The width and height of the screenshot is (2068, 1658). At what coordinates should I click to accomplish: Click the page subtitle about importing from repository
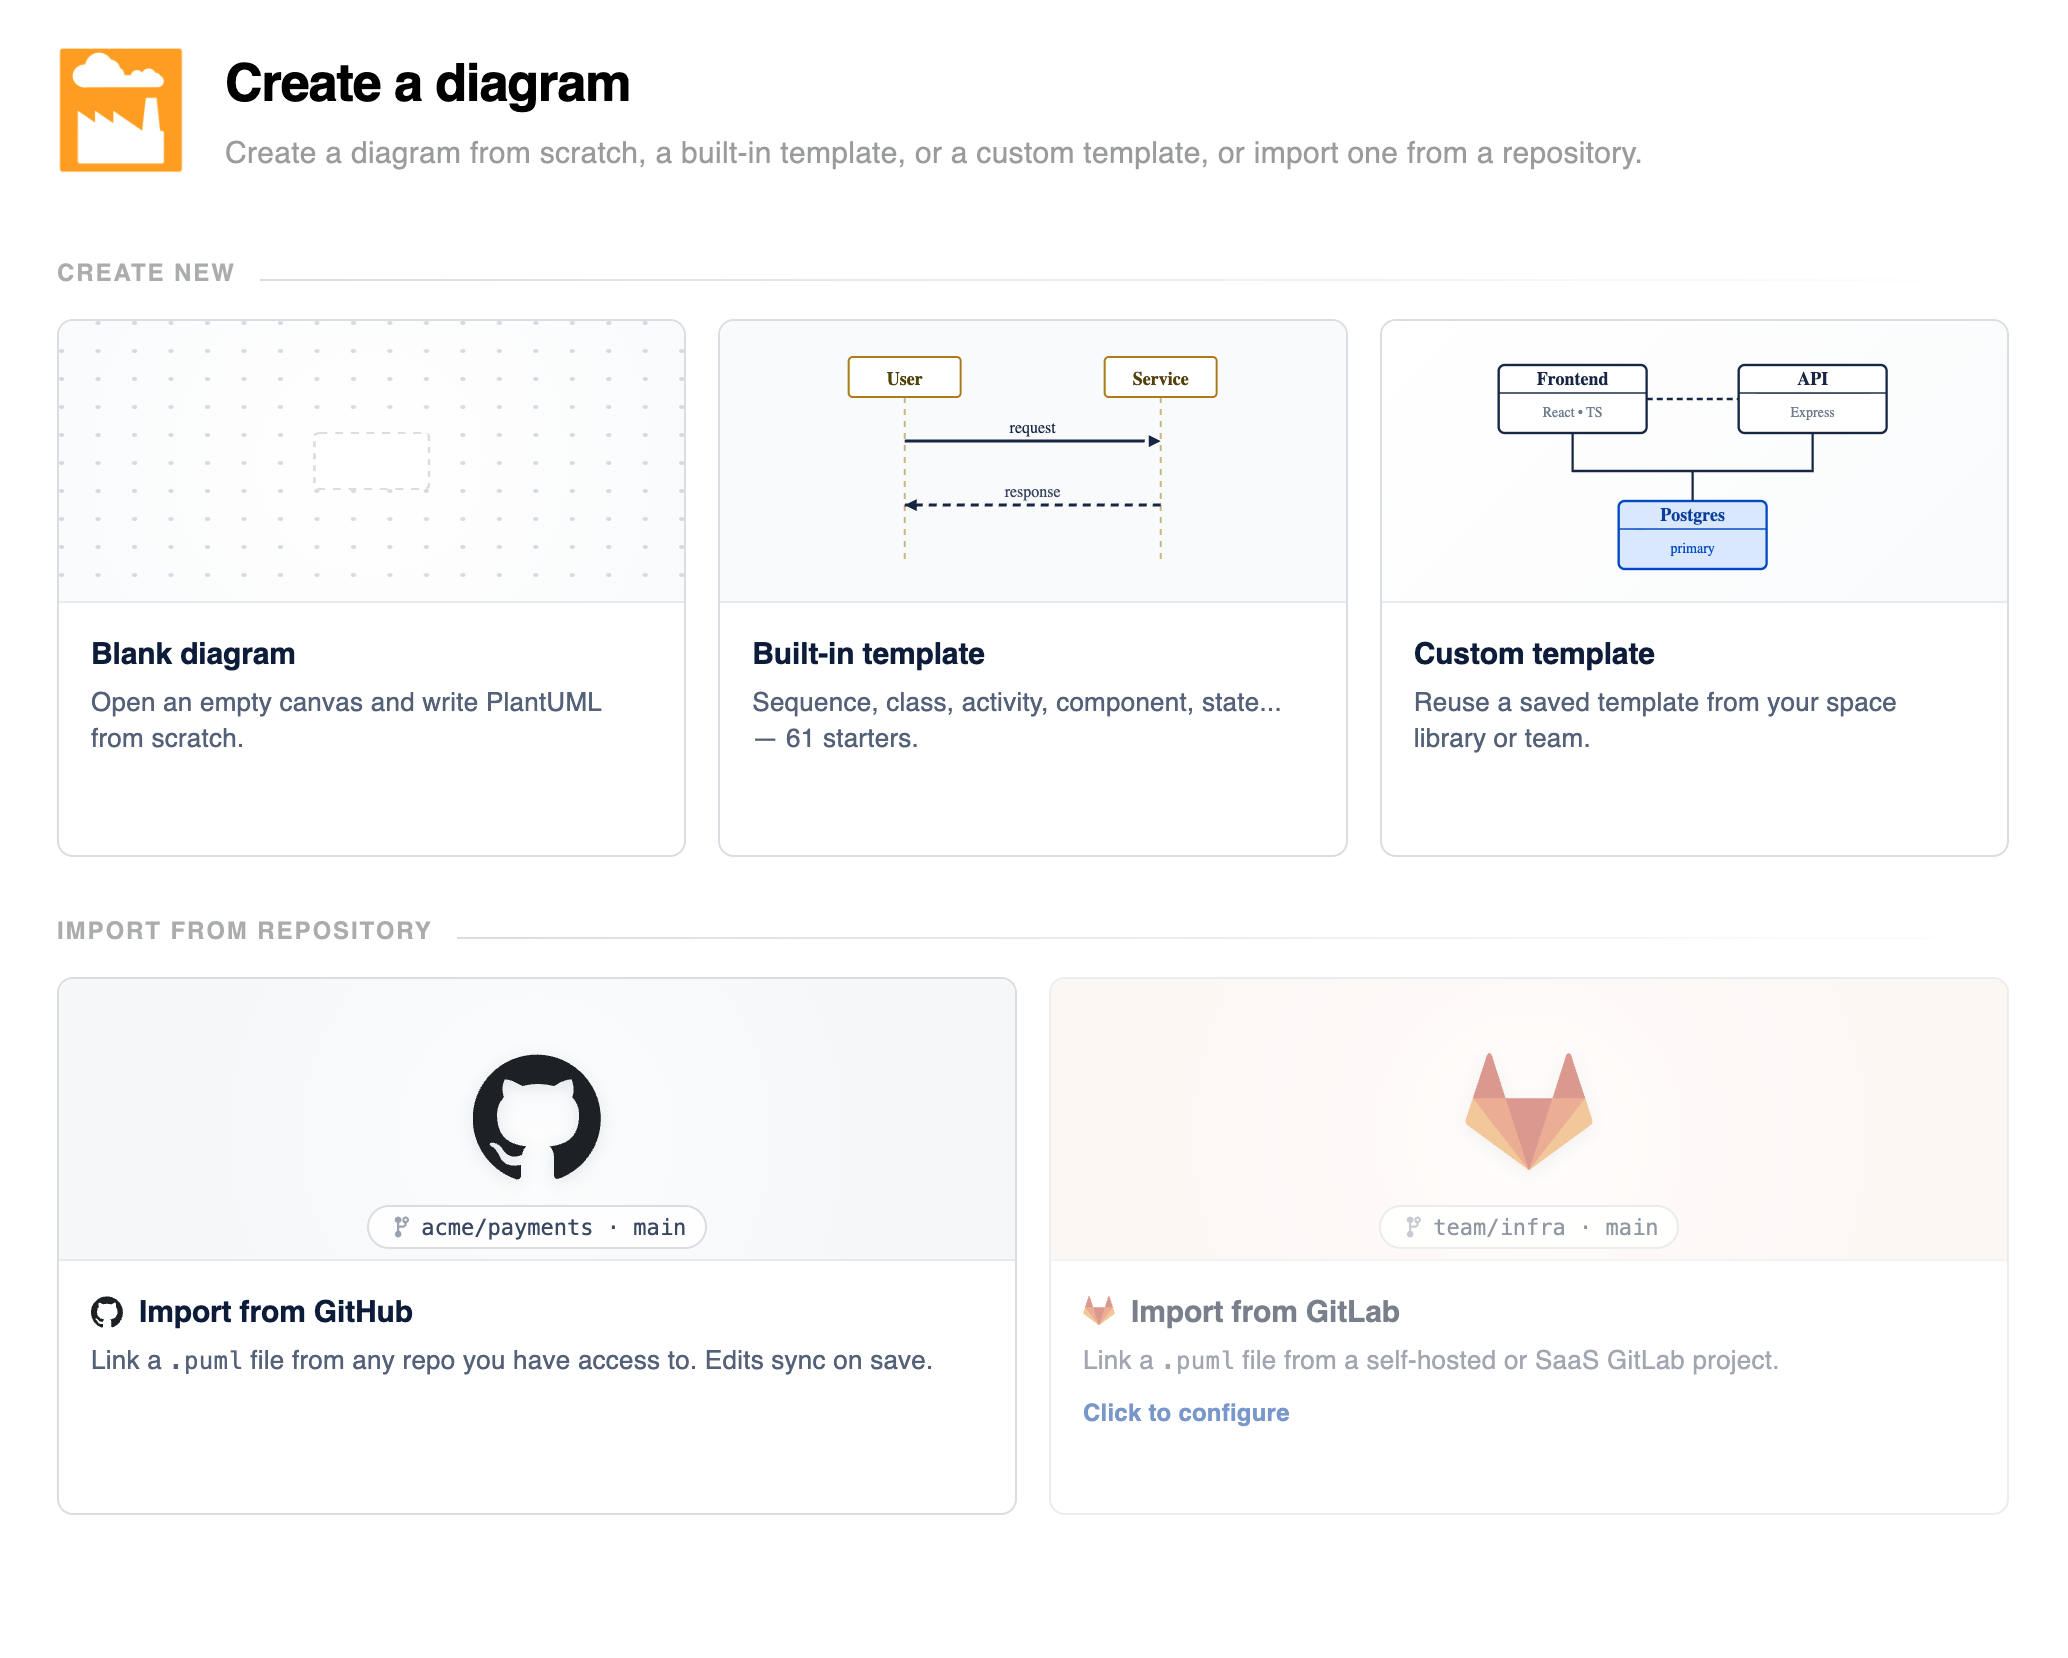pos(933,153)
